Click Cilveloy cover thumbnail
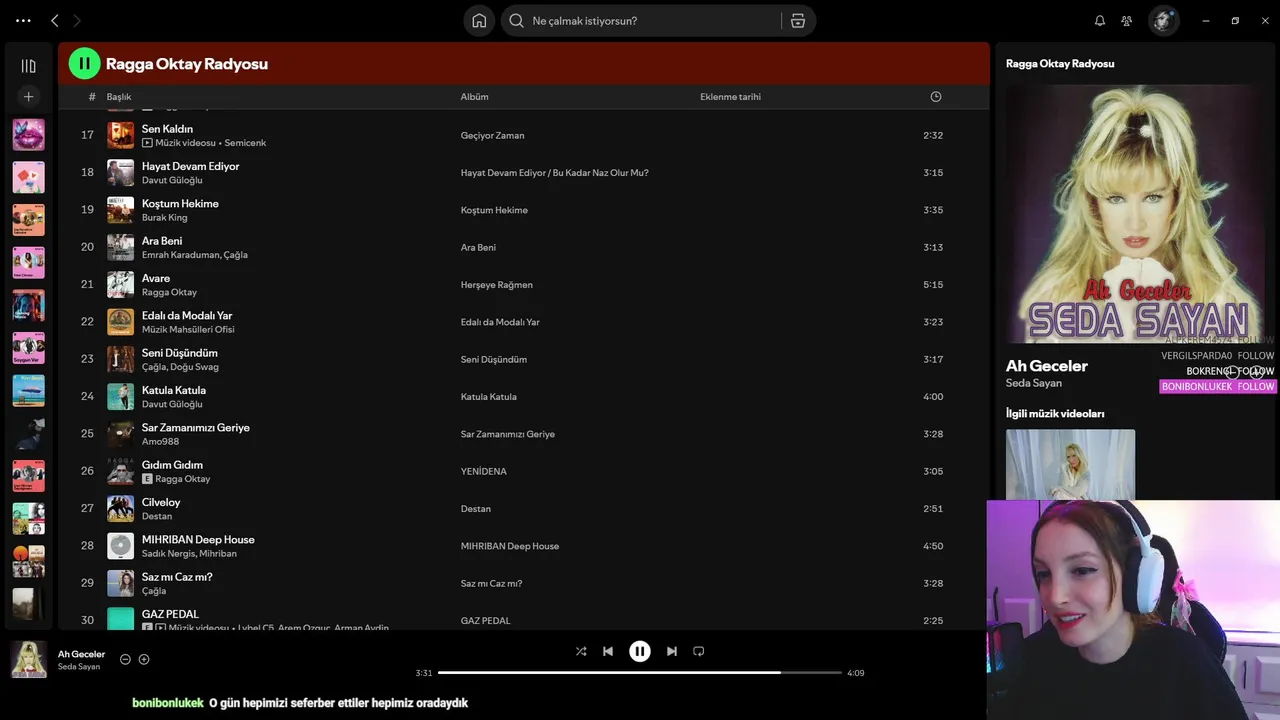1280x720 pixels. [x=121, y=508]
